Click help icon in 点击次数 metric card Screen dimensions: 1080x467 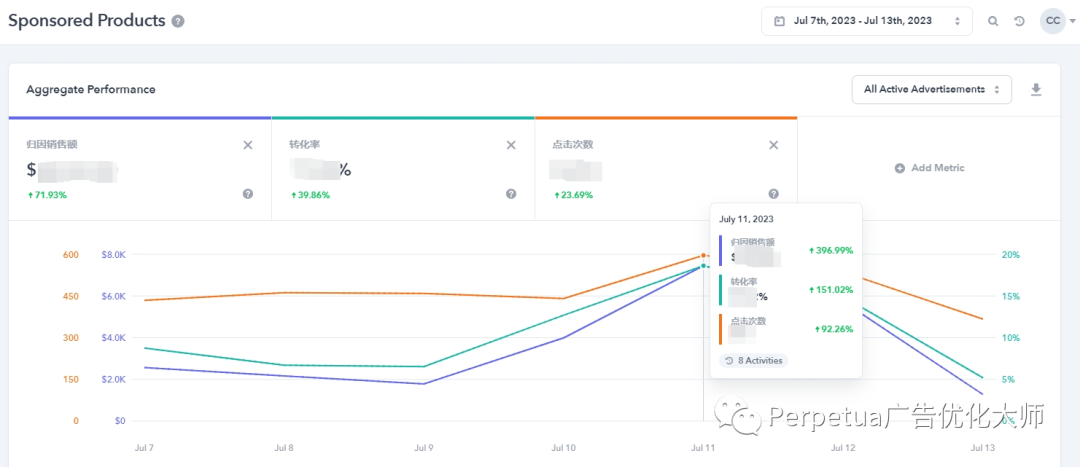point(773,194)
